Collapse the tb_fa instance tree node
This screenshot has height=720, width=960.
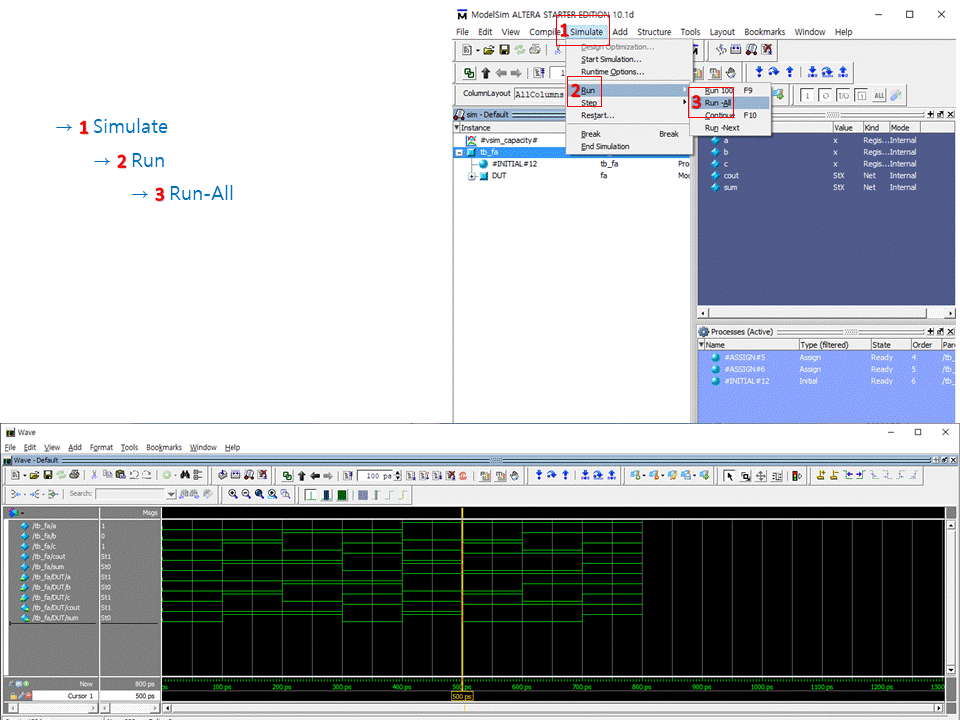pos(459,152)
